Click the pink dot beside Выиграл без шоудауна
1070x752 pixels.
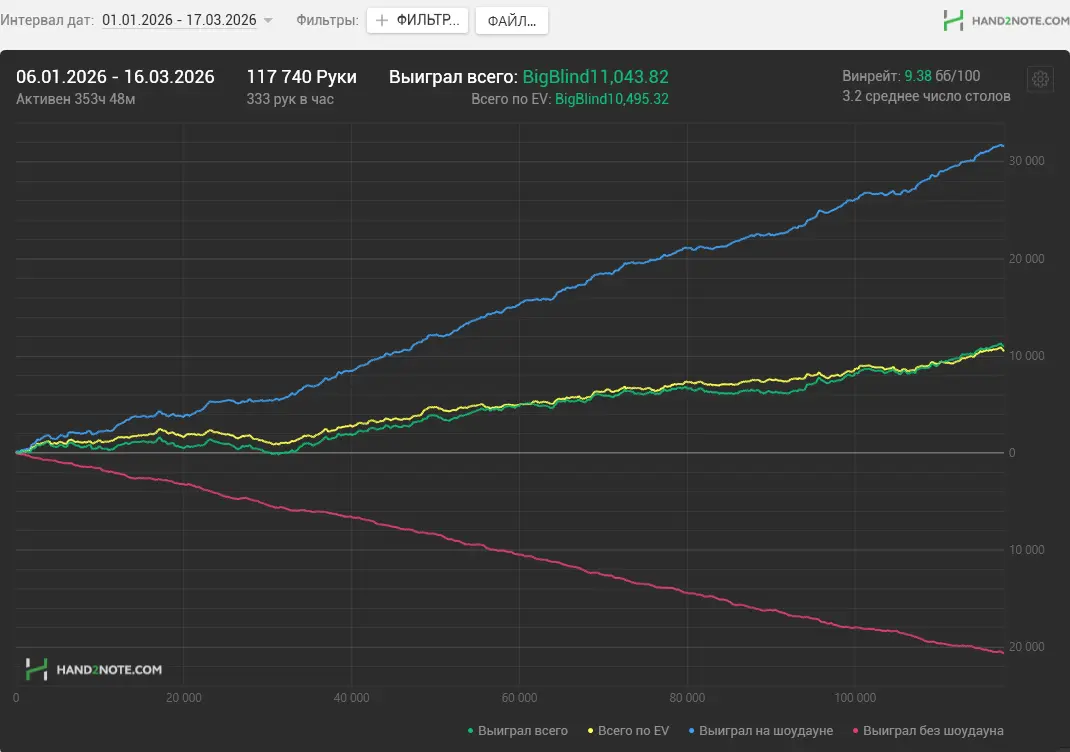856,731
